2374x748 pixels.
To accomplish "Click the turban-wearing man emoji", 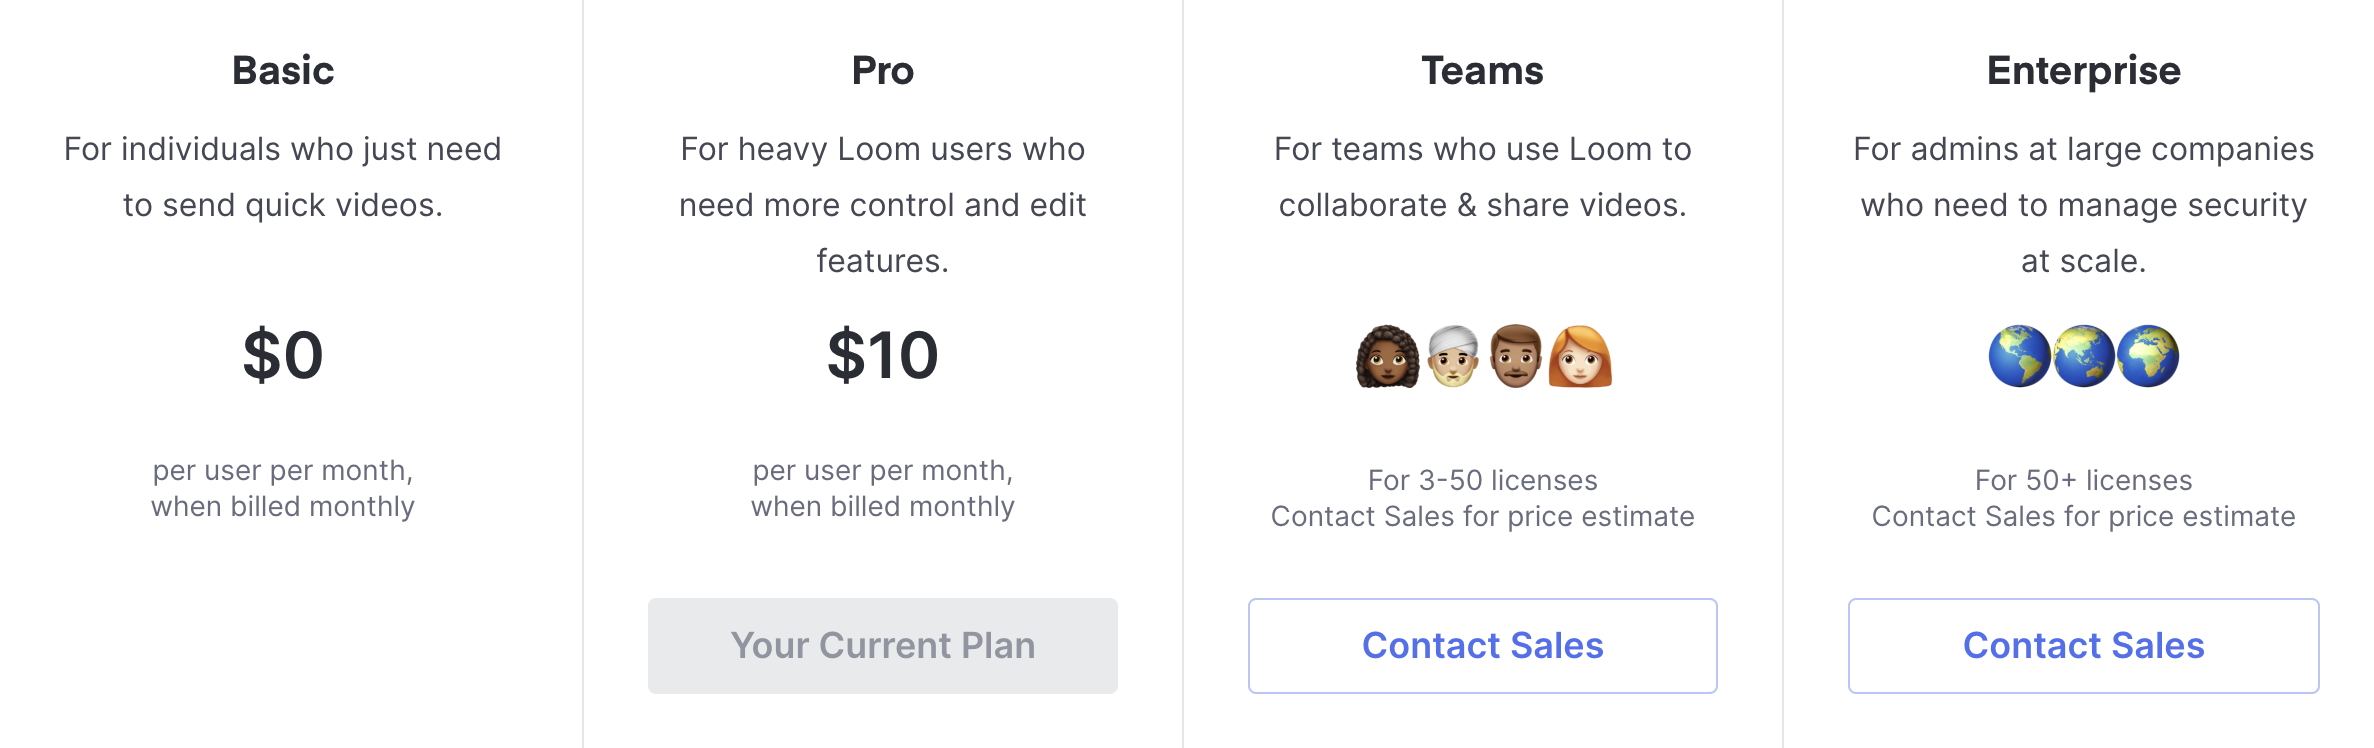I will (1452, 356).
